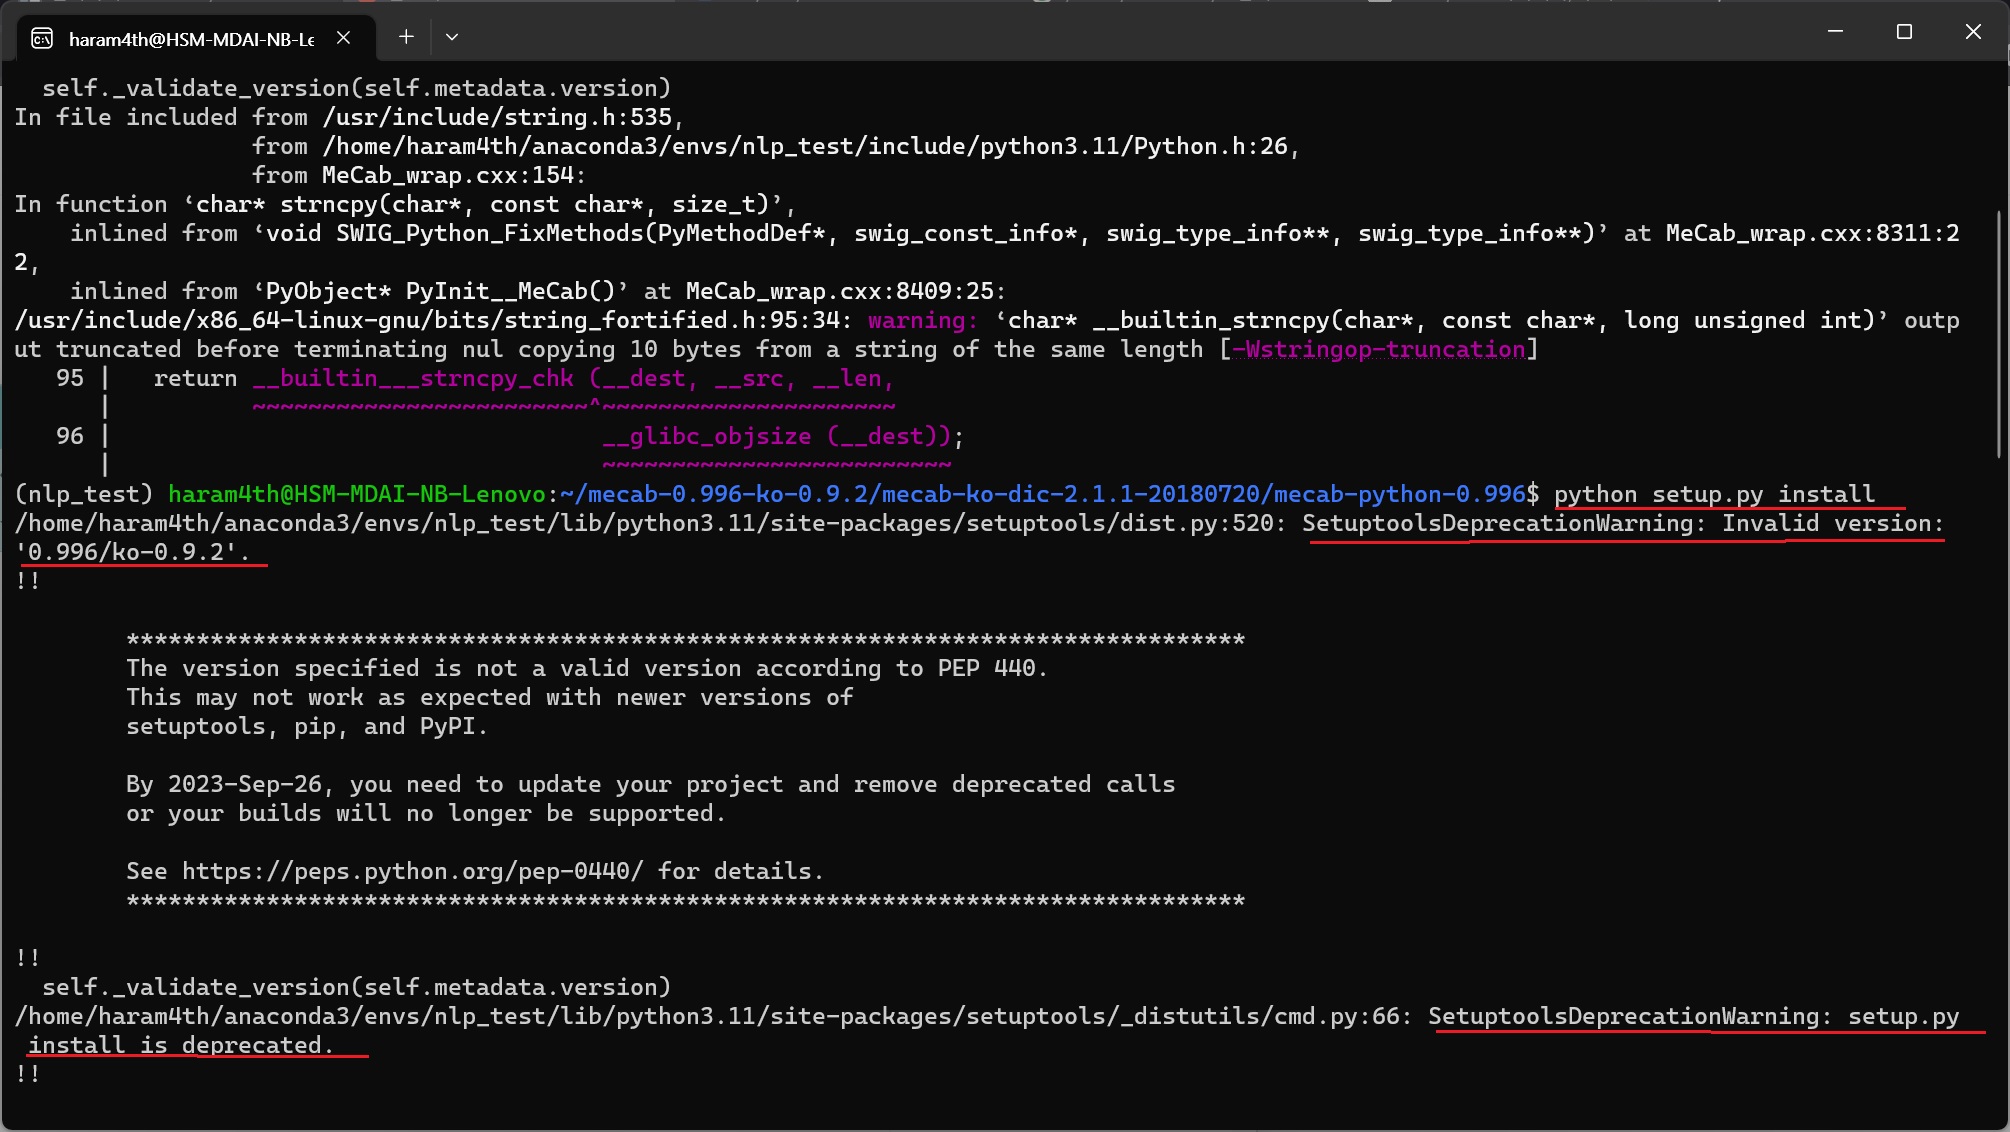Image resolution: width=2010 pixels, height=1132 pixels.
Task: Click the magenta 'warning:' label
Action: click(922, 320)
